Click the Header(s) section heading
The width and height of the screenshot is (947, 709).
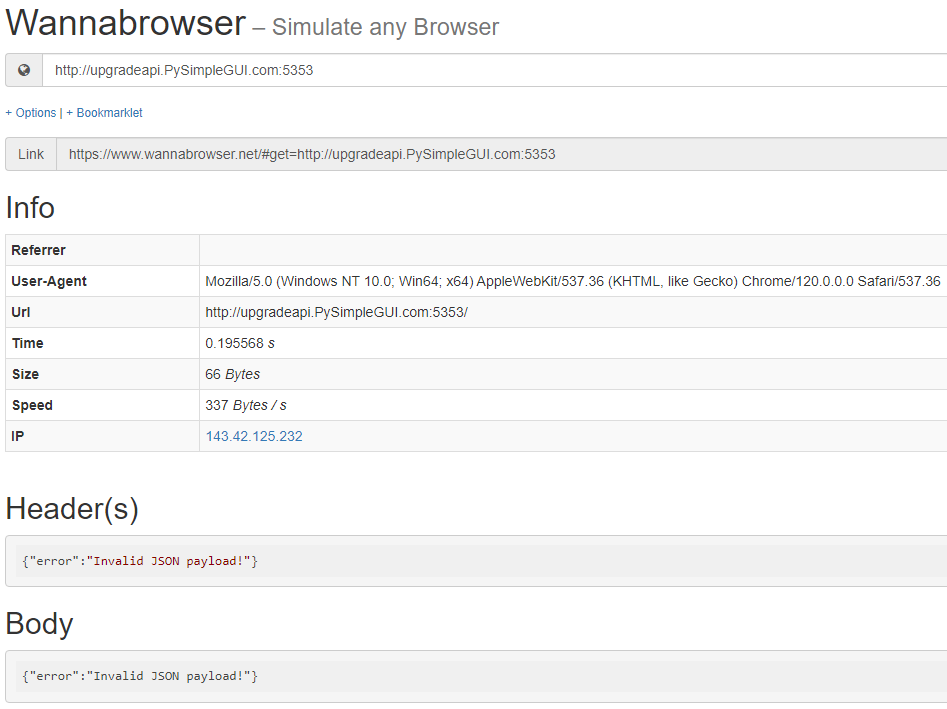[x=71, y=509]
